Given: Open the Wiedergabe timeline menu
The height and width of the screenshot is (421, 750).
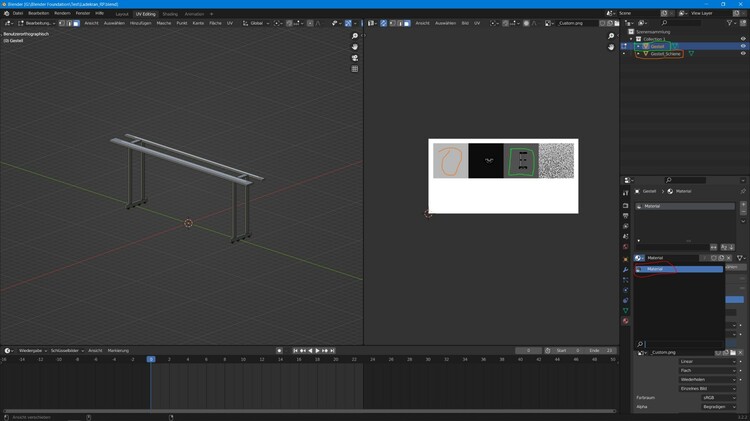Looking at the screenshot, I should point(32,350).
